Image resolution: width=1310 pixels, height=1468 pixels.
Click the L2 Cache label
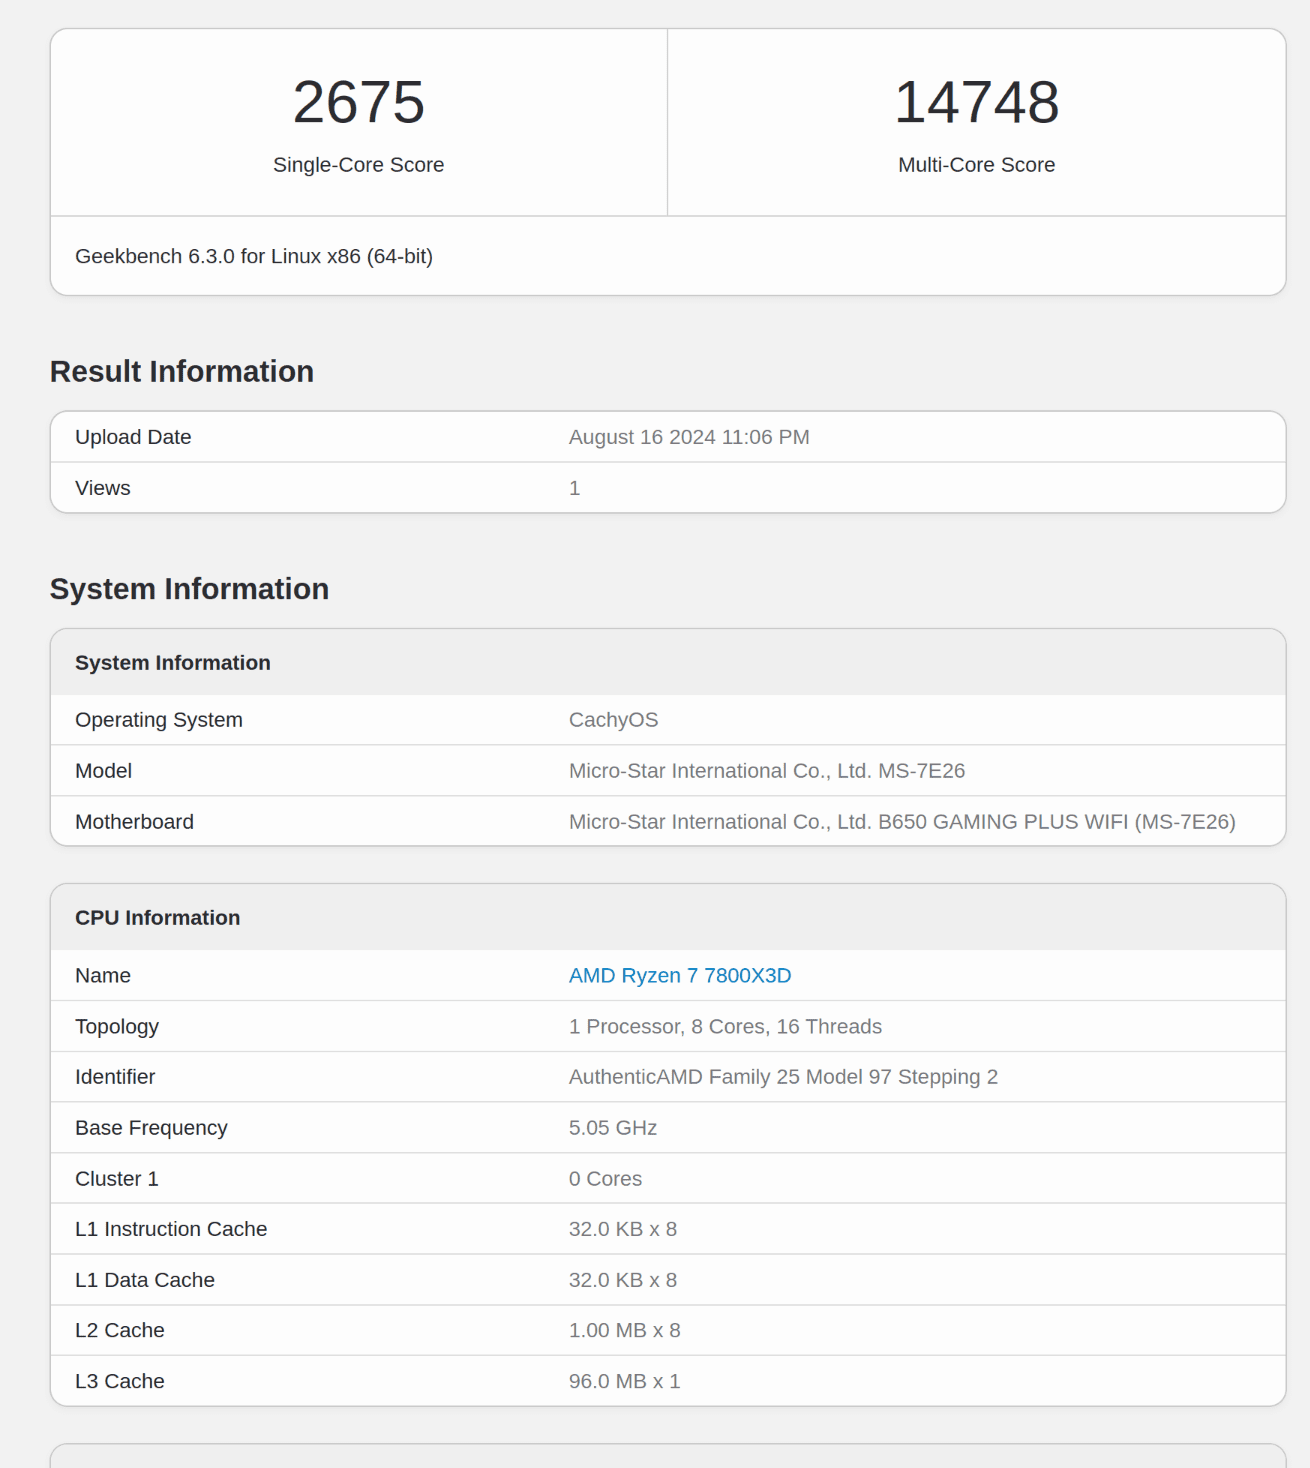[x=120, y=1330]
